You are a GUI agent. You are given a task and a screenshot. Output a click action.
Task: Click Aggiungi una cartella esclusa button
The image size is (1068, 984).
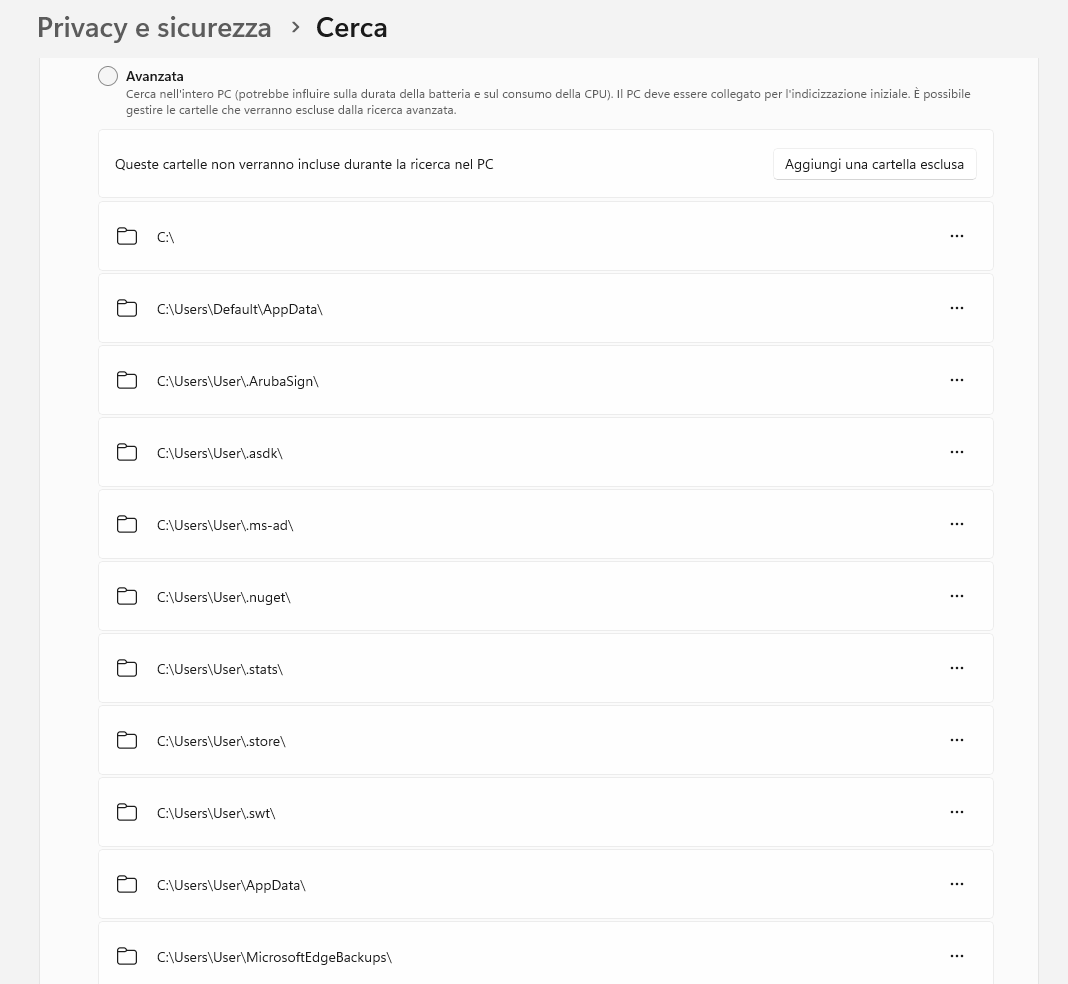pyautogui.click(x=874, y=164)
